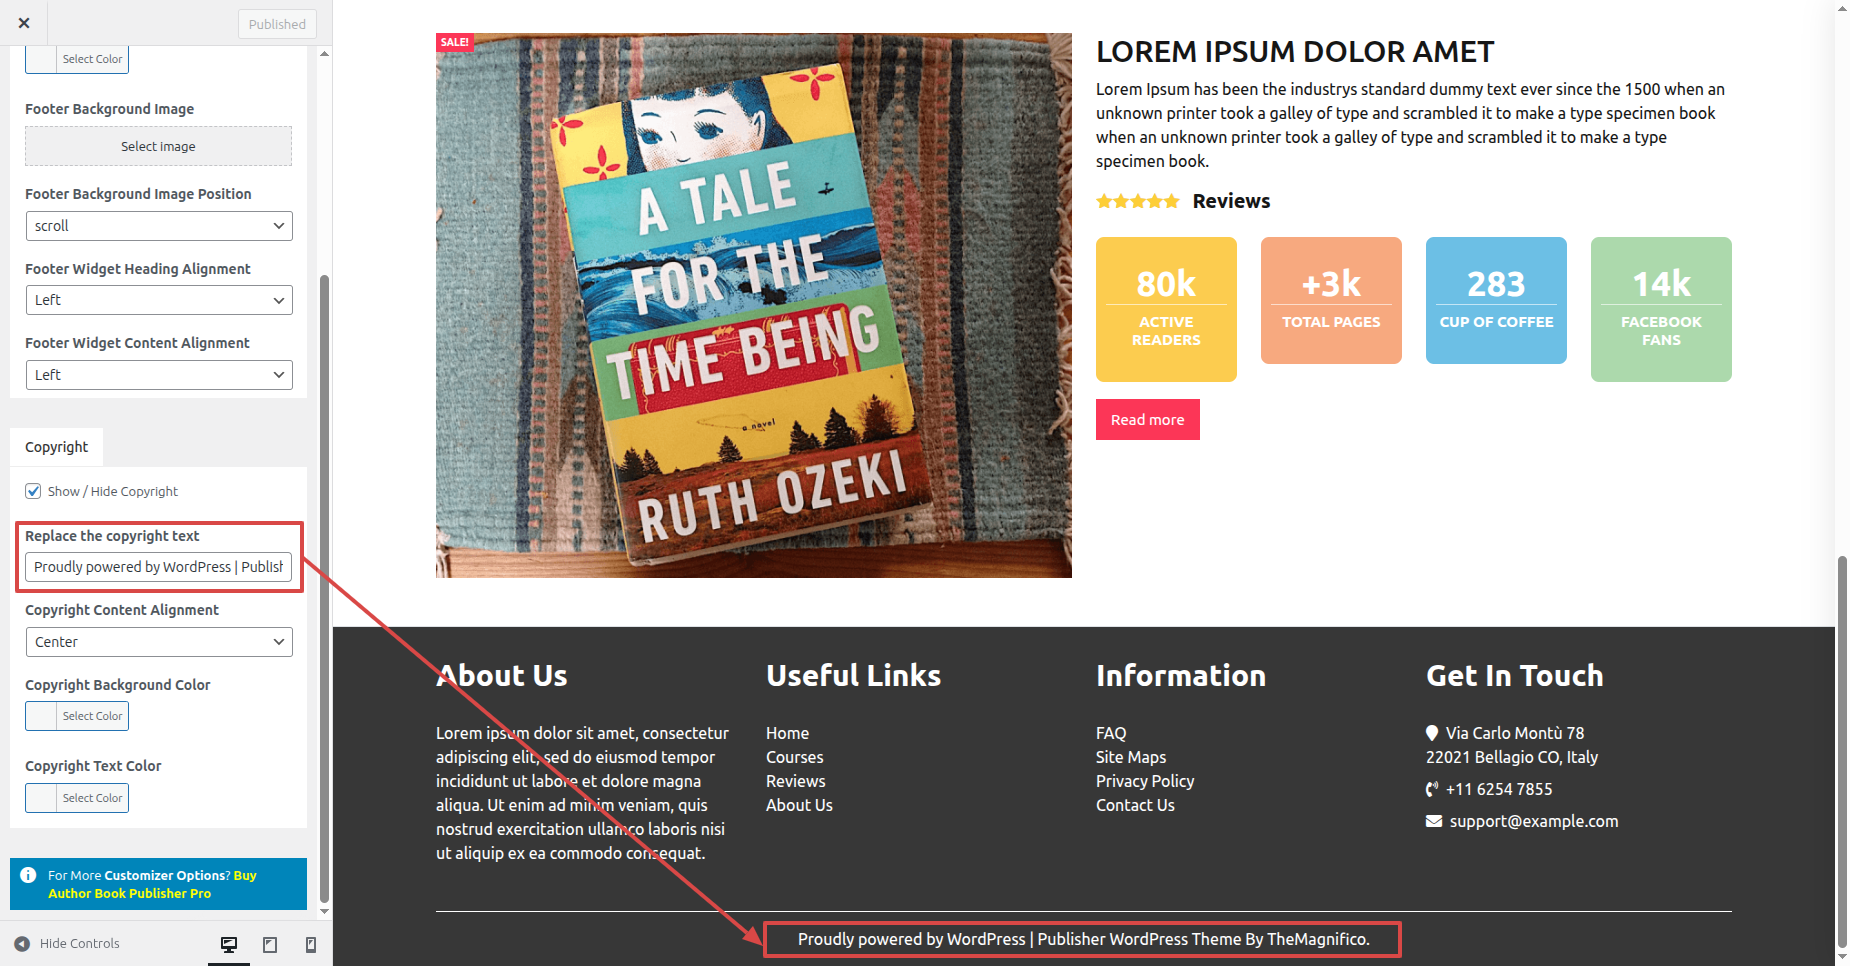Expand Footer Widget Content Alignment dropdown

158,375
